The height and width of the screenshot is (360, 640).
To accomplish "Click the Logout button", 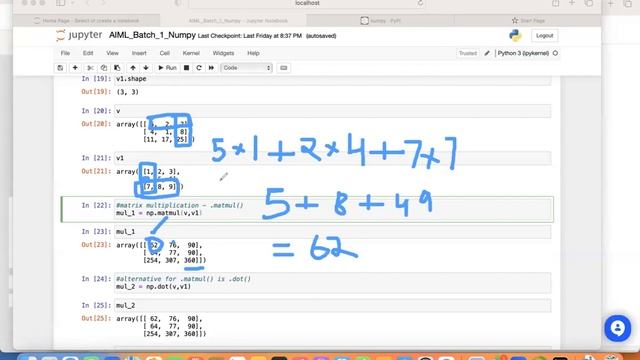I will coord(544,36).
